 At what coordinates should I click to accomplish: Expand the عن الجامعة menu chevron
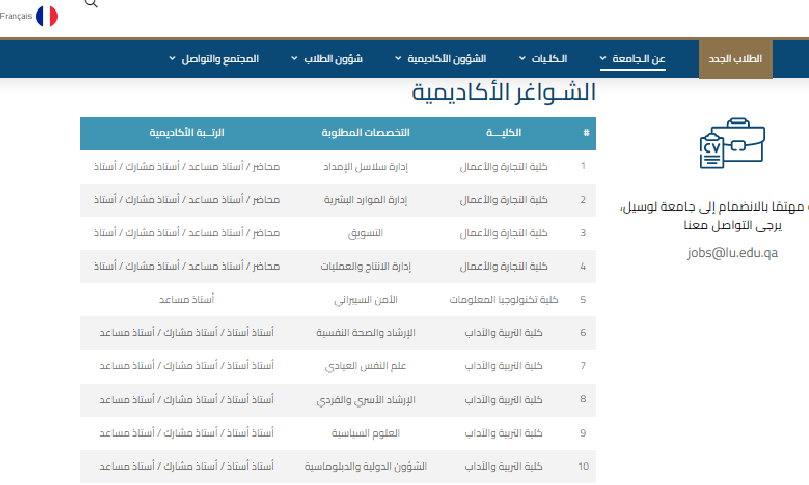click(x=603, y=59)
